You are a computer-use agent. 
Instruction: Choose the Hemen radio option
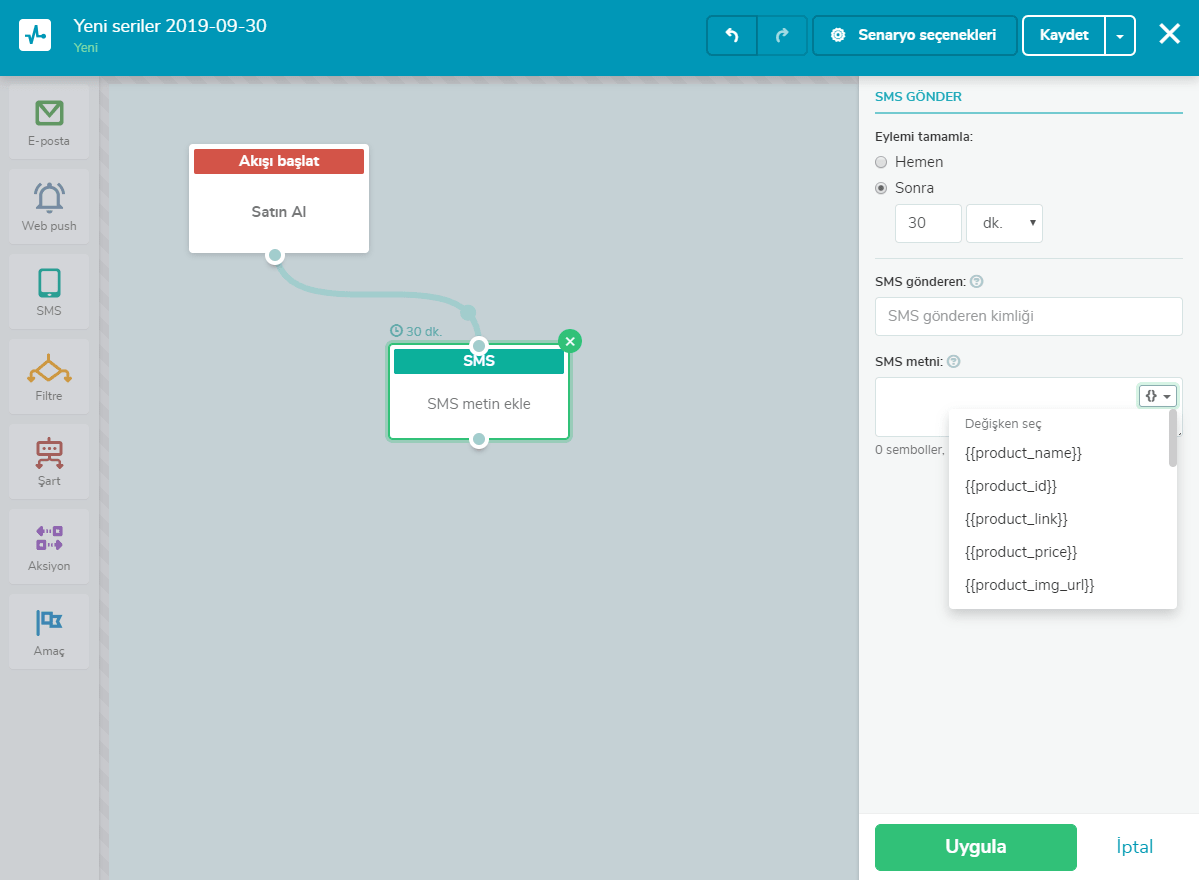point(881,162)
